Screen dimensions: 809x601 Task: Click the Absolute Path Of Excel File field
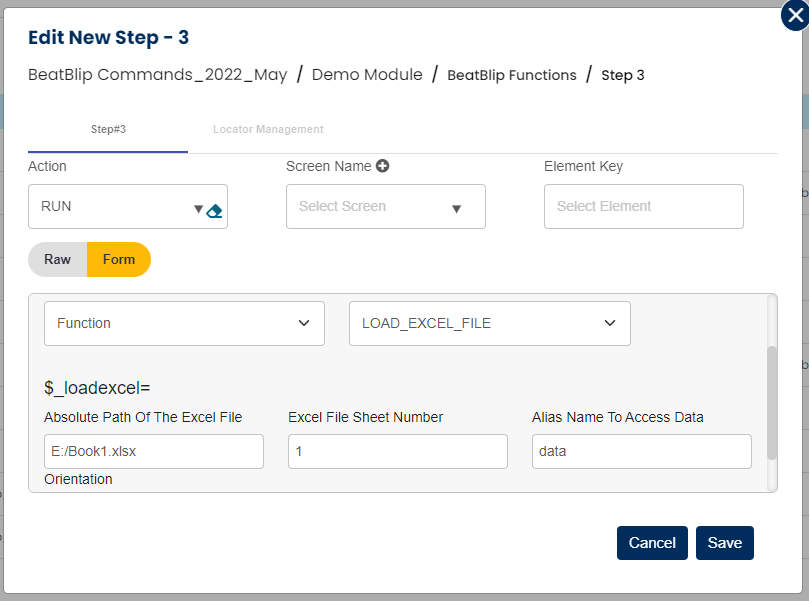coord(154,451)
